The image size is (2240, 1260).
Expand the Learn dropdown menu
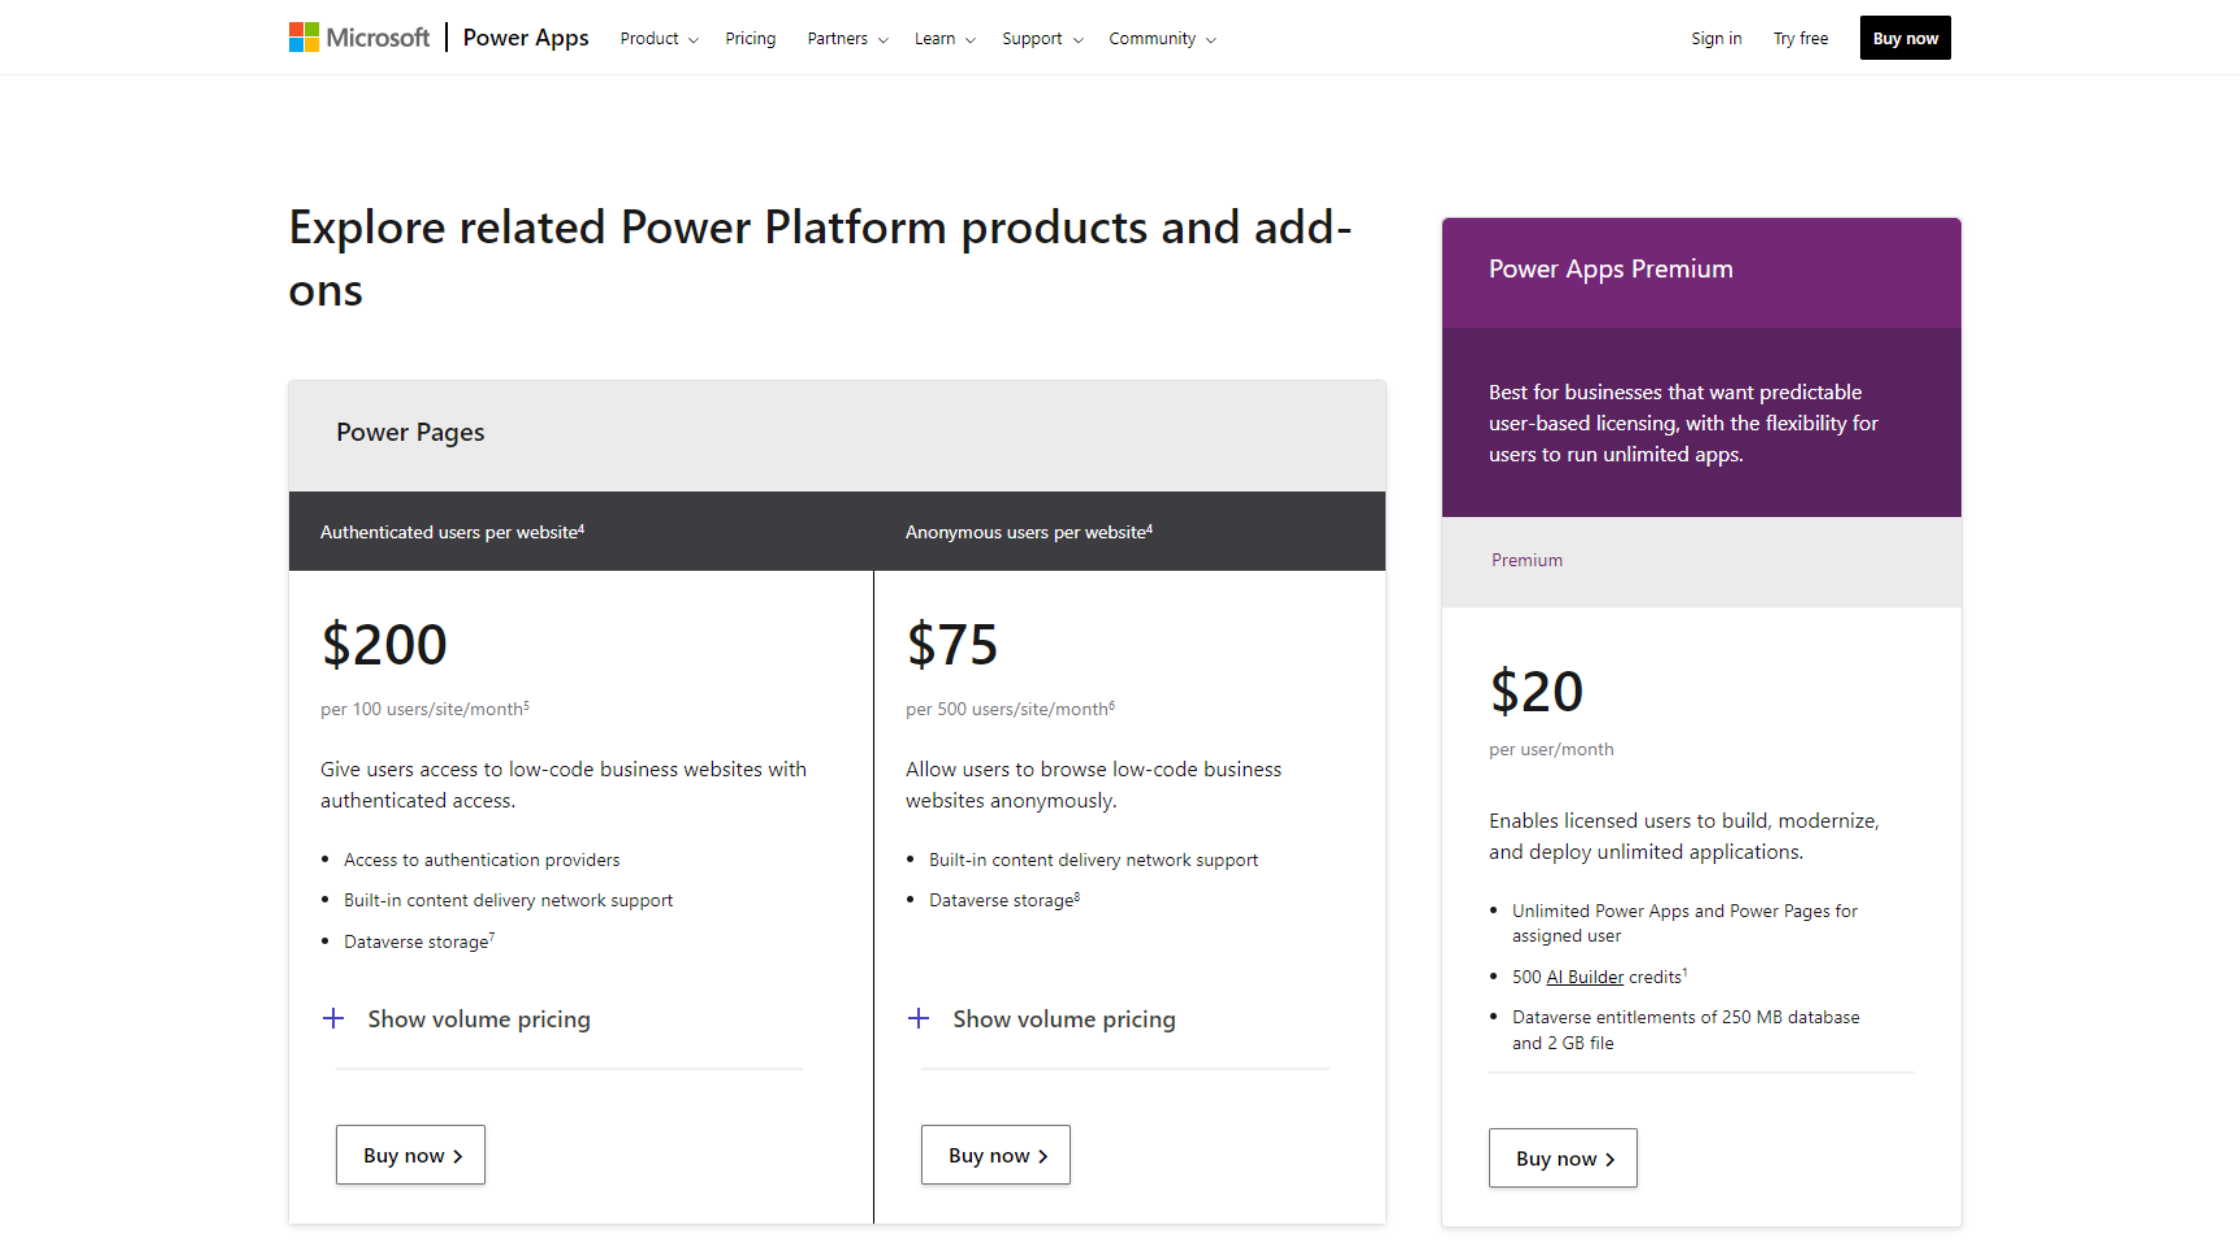(944, 39)
